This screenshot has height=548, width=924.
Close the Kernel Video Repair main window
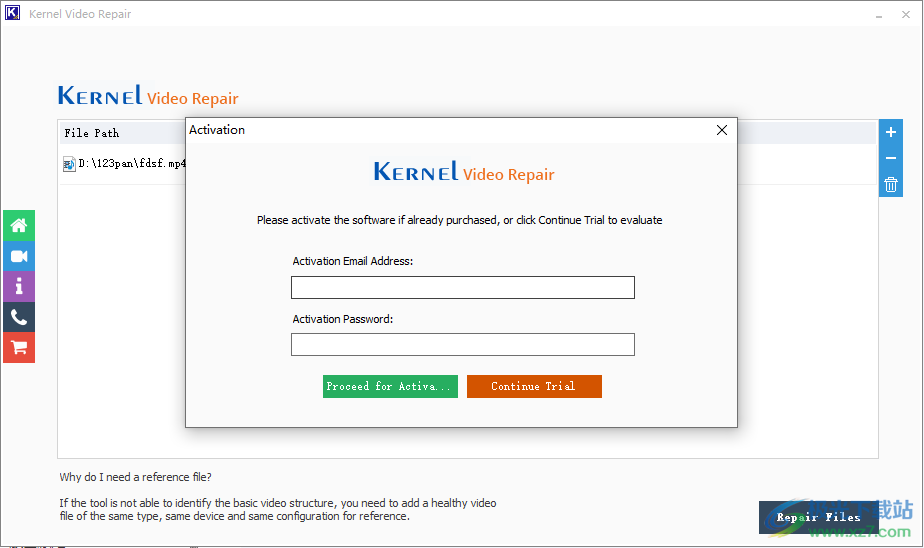(906, 14)
